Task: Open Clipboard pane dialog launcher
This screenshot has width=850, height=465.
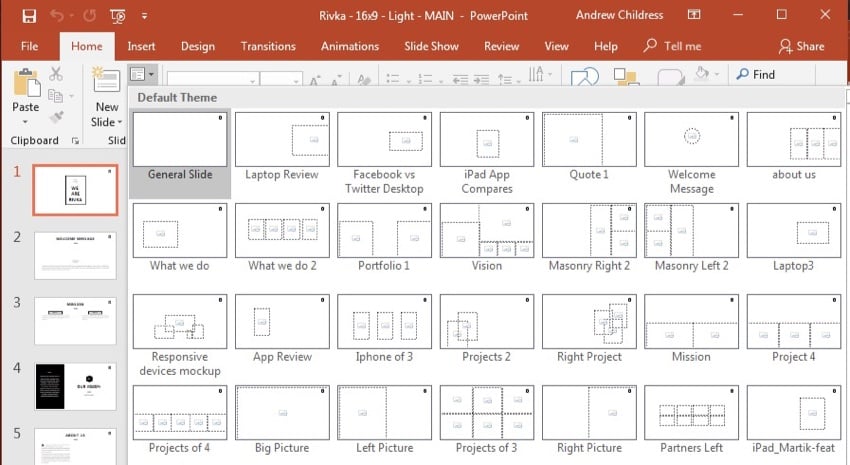Action: (x=75, y=141)
